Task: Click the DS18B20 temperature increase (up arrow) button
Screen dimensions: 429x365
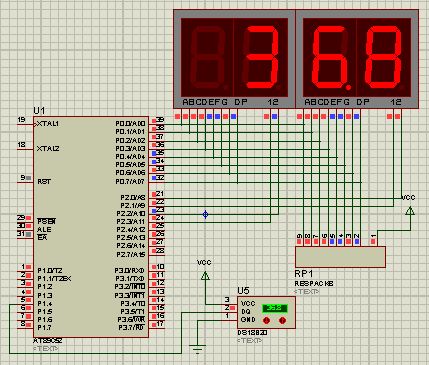Action: pyautogui.click(x=282, y=320)
